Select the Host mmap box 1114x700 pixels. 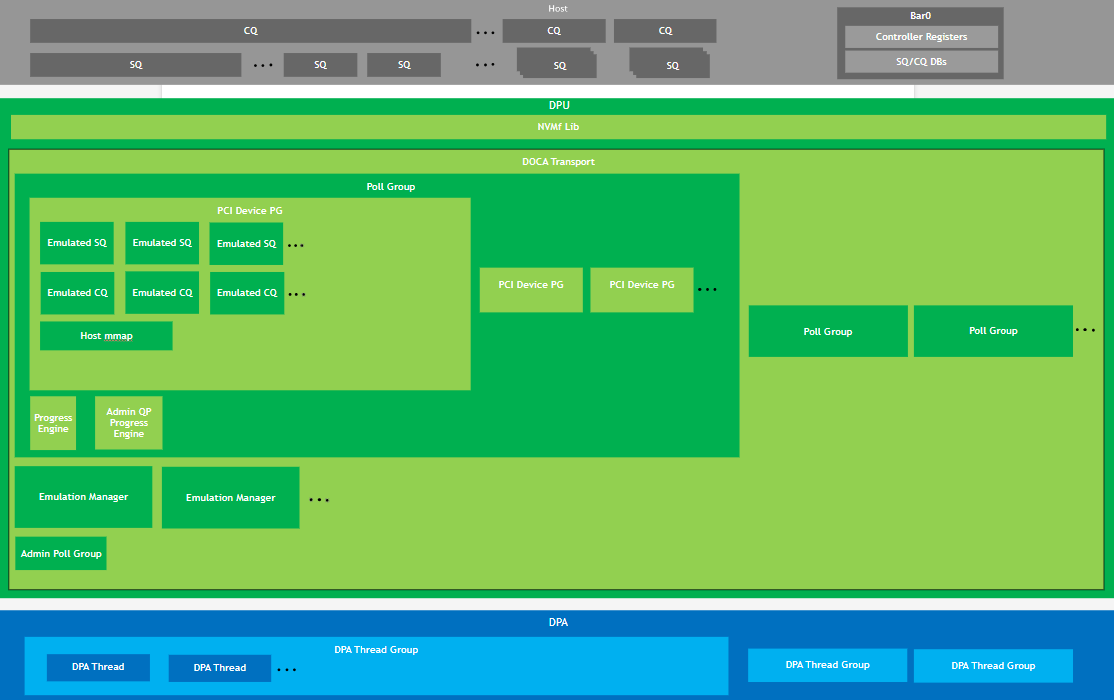(x=106, y=336)
